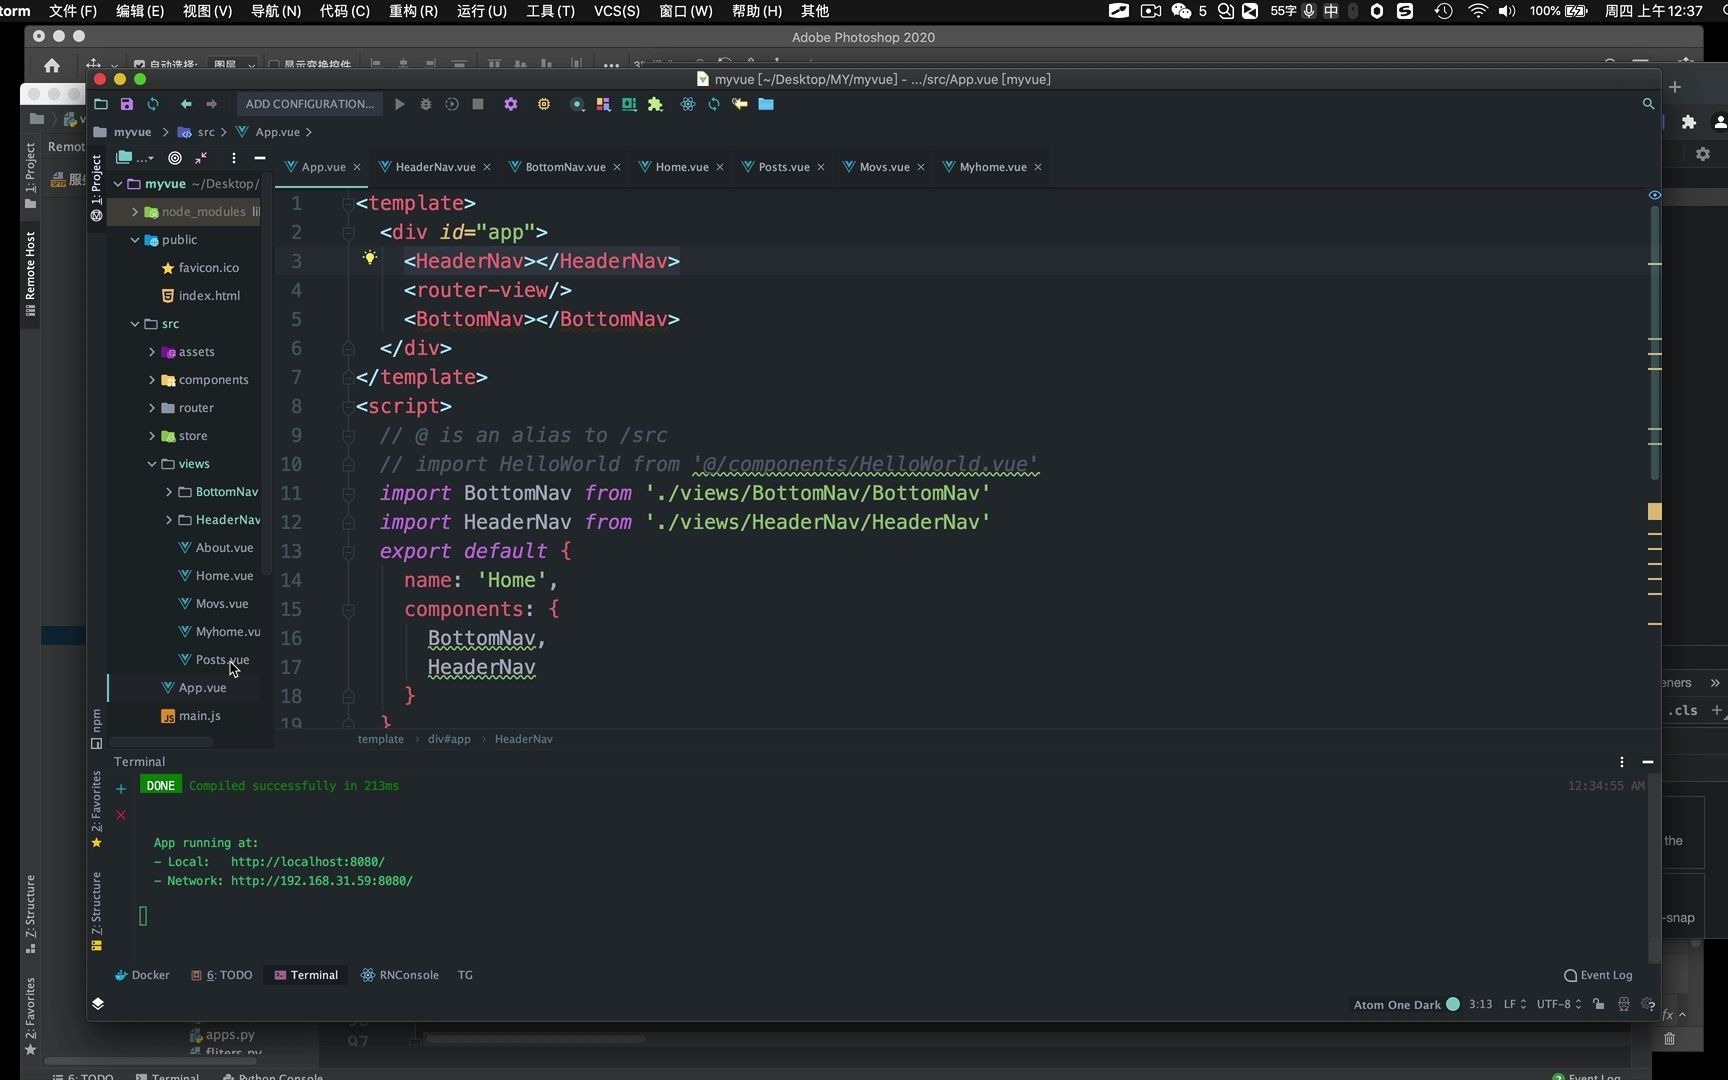Expand the components folder
This screenshot has height=1080, width=1728.
pyautogui.click(x=152, y=380)
